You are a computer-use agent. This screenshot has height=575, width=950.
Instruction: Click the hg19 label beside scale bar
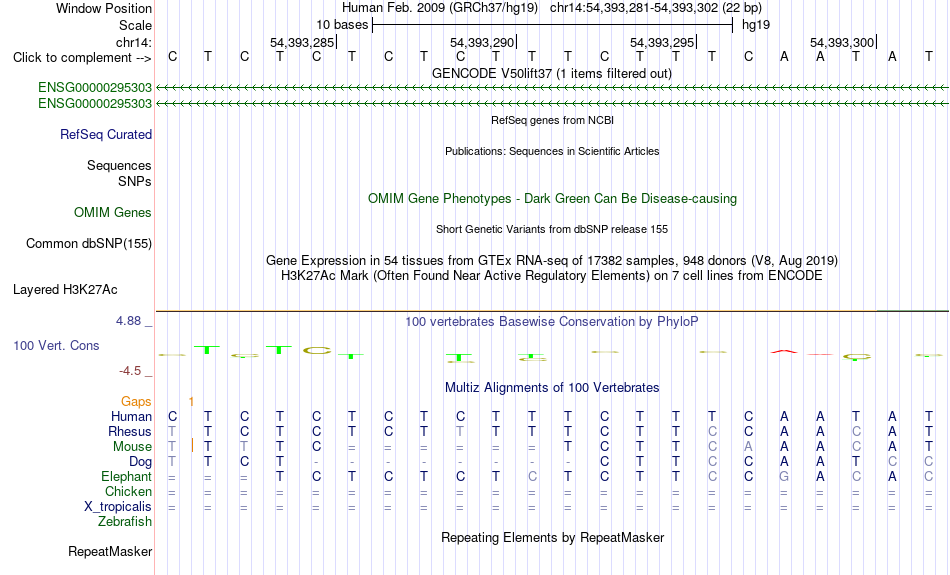click(756, 25)
